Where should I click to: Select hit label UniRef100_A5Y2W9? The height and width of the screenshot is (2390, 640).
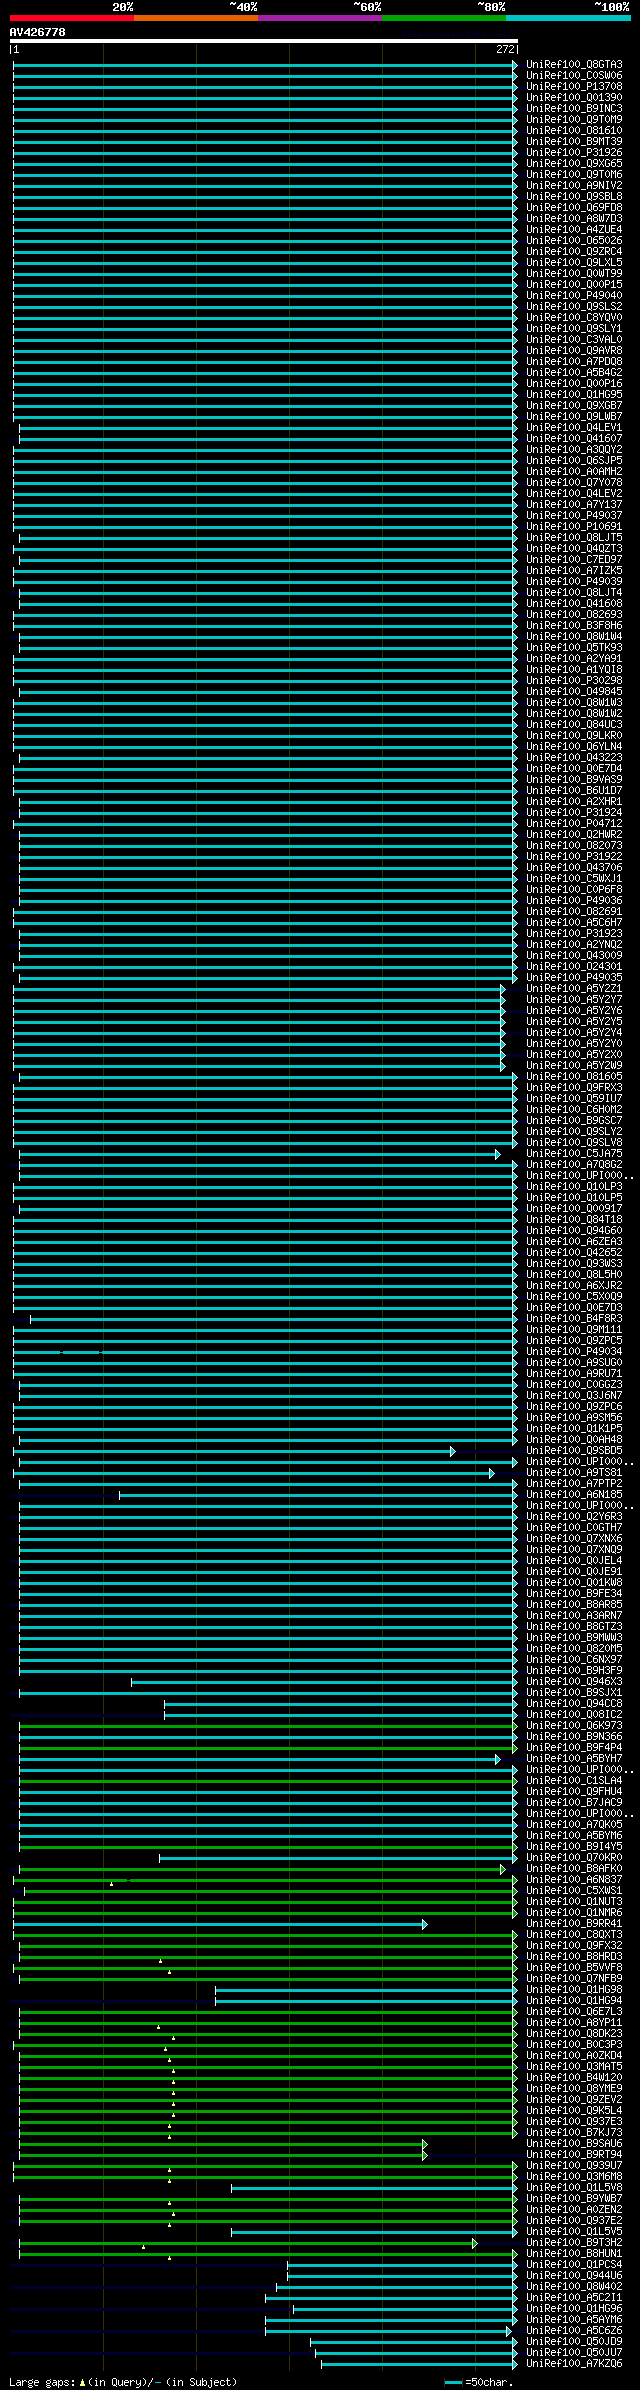tap(574, 1066)
